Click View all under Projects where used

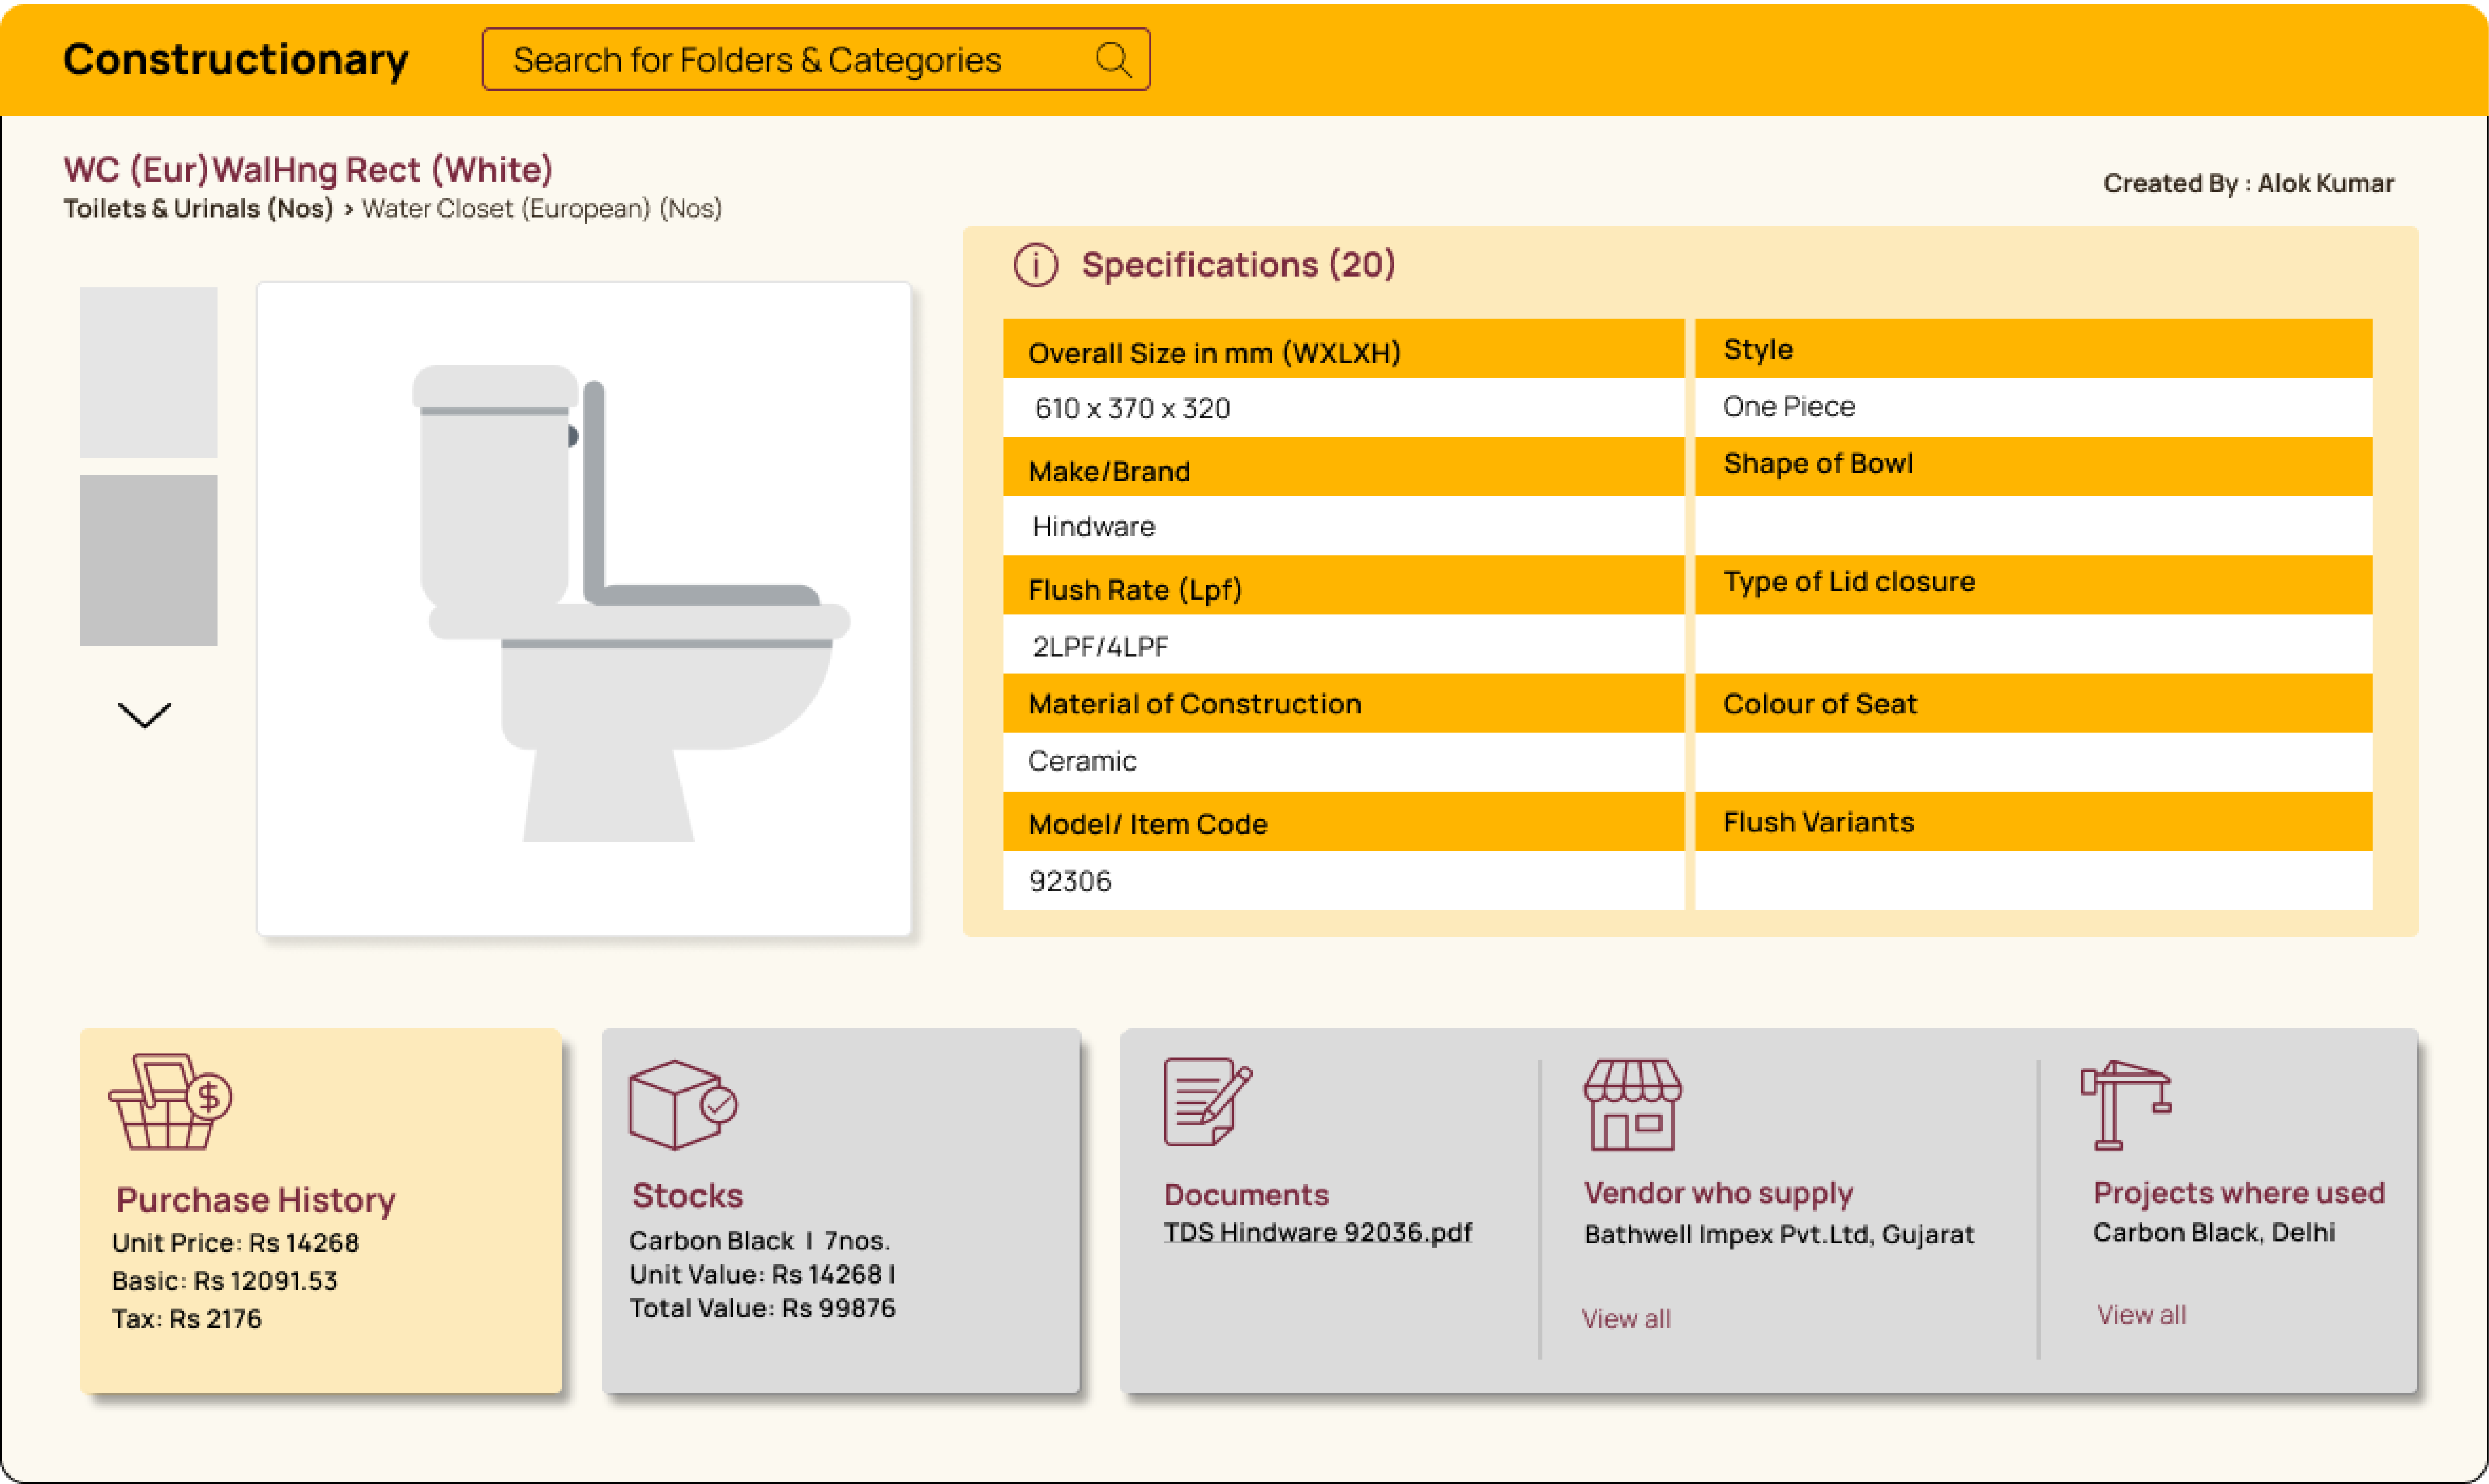[2142, 1315]
